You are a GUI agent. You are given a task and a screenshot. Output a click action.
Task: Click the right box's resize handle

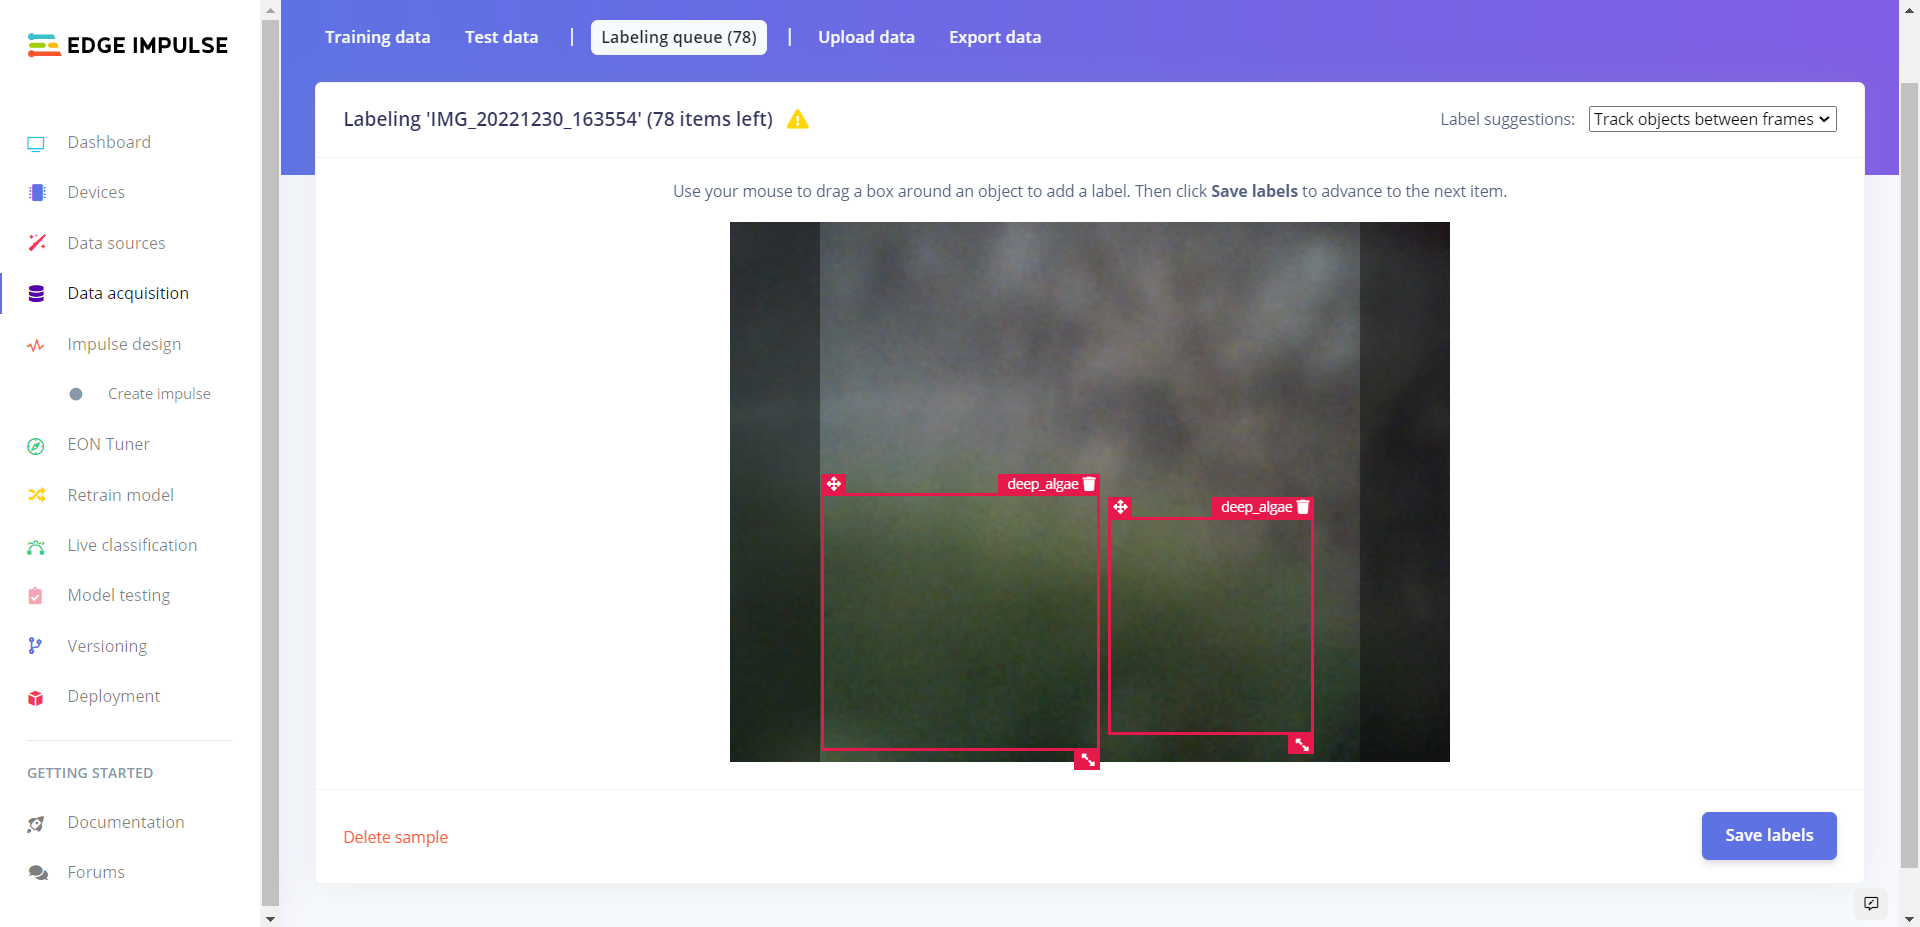(x=1301, y=744)
